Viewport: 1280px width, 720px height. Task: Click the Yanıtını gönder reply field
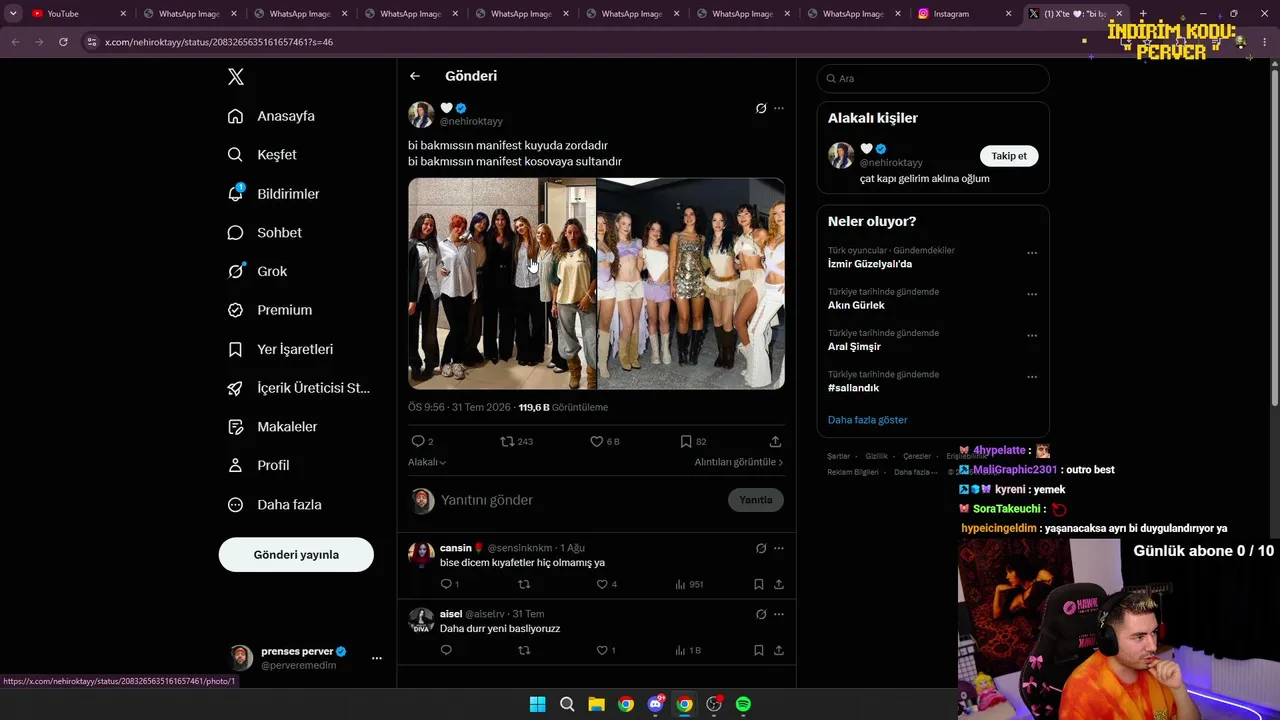pyautogui.click(x=580, y=500)
